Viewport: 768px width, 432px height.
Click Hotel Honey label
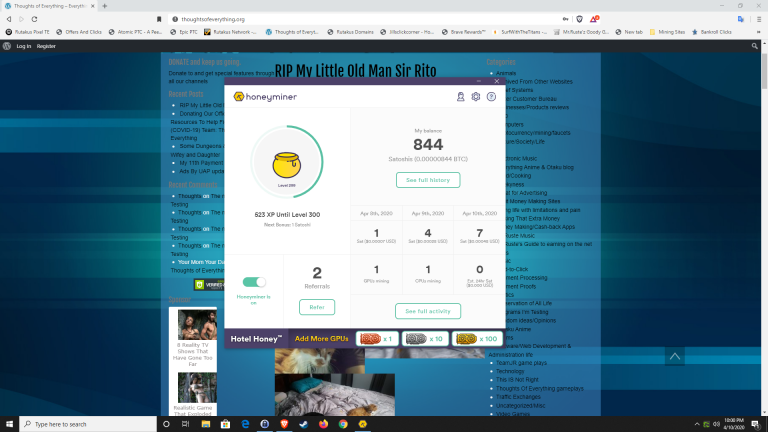256,338
